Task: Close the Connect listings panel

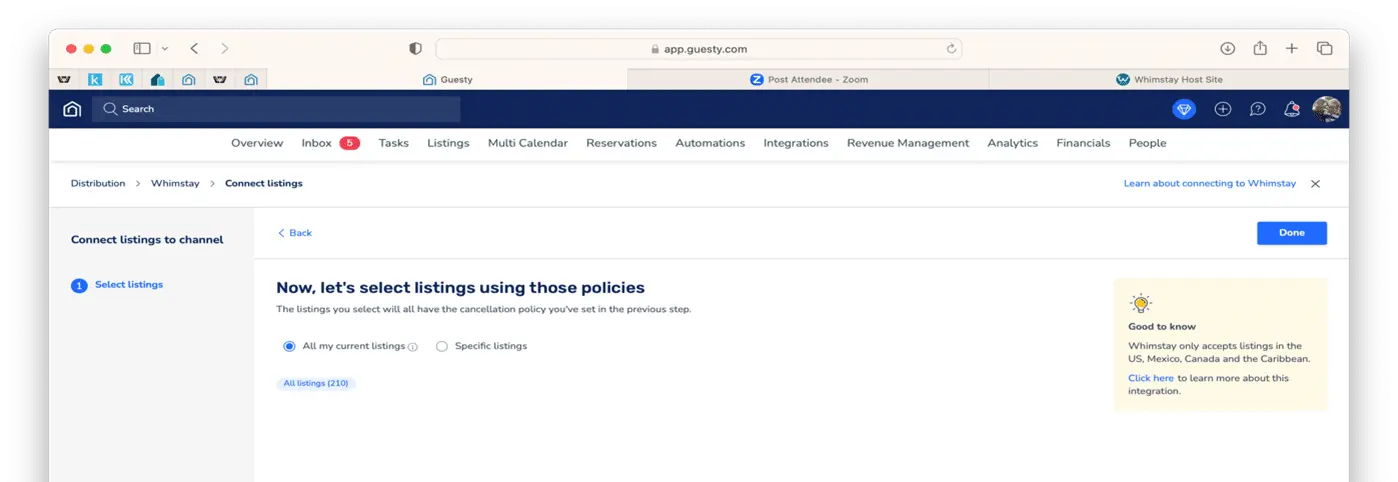Action: click(1315, 184)
